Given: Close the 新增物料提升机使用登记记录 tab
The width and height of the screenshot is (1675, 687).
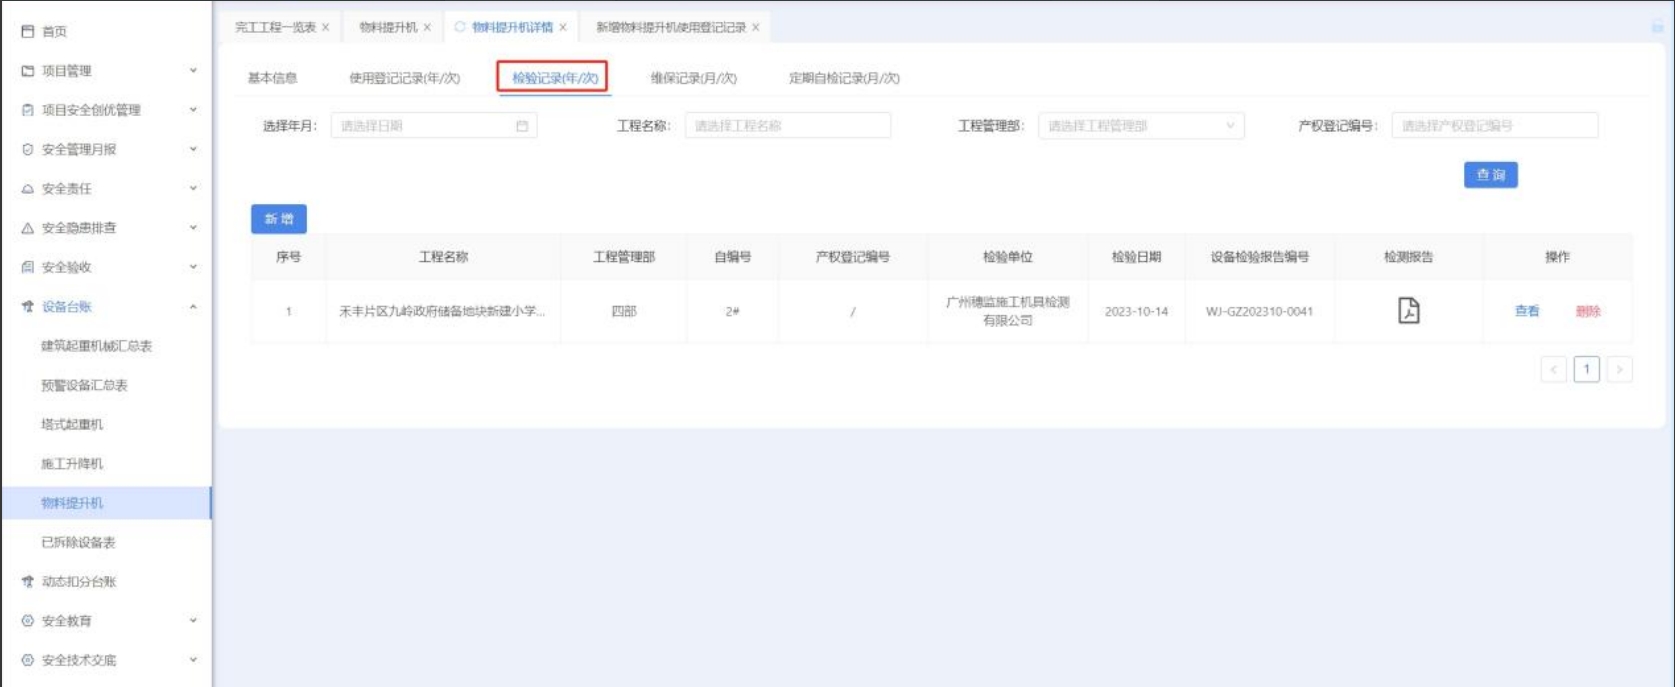Looking at the screenshot, I should point(756,28).
